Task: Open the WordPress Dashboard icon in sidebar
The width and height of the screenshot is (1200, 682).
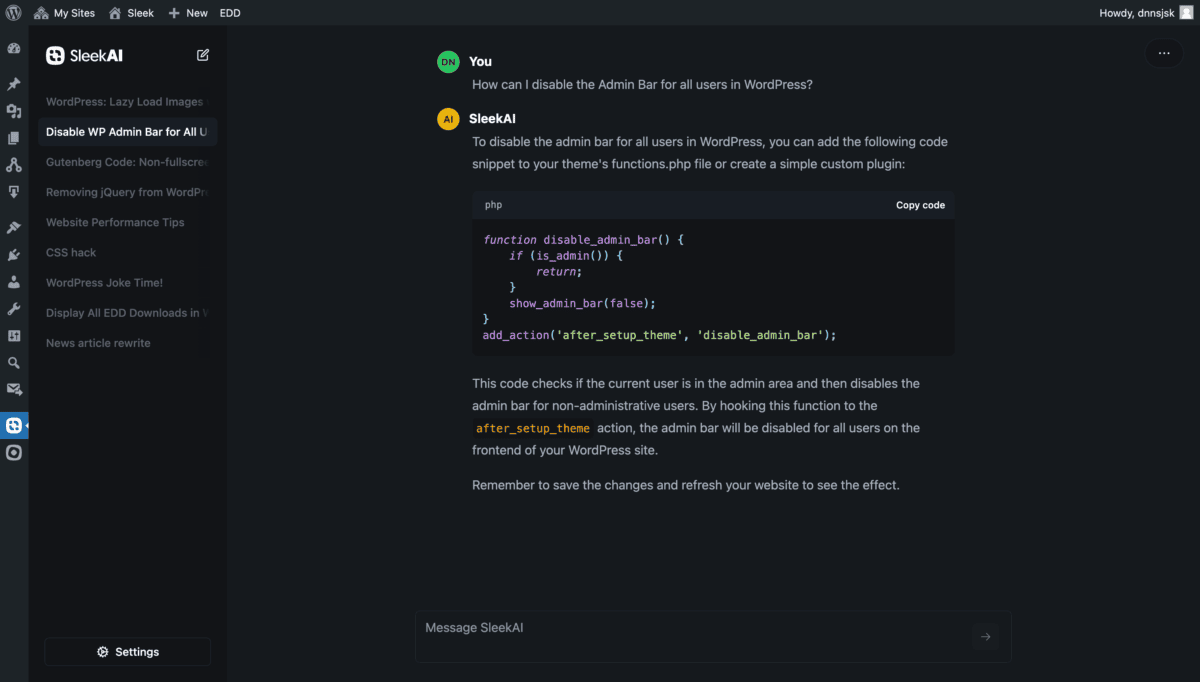Action: (x=14, y=48)
